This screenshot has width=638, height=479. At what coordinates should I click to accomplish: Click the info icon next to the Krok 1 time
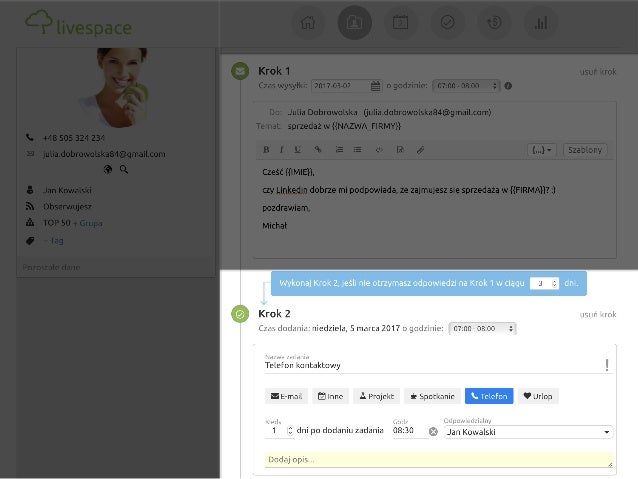508,86
